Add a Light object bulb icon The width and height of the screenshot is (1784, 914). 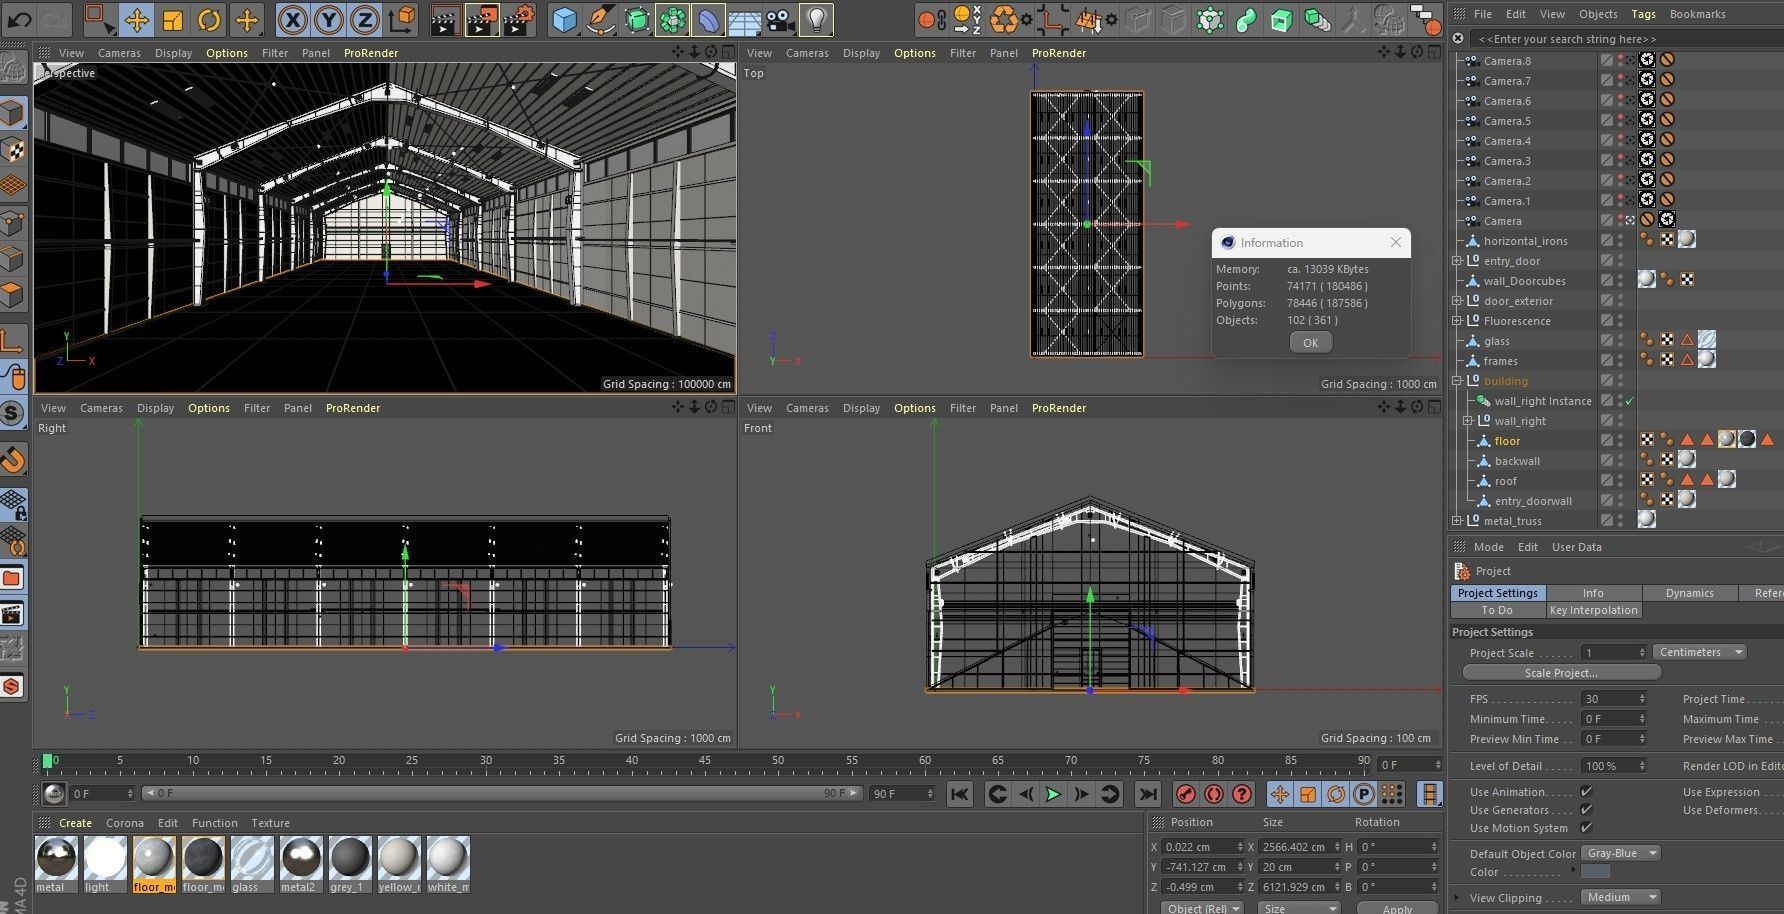[x=816, y=19]
